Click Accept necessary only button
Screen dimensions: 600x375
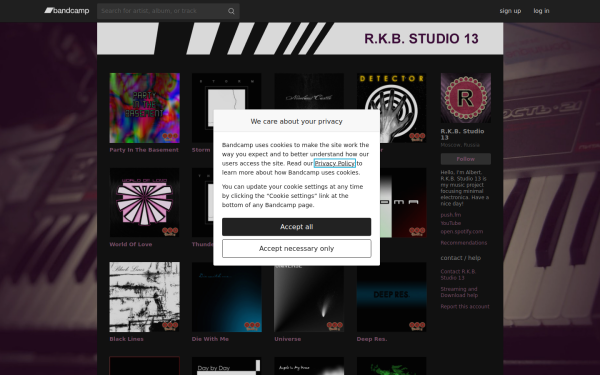[297, 249]
